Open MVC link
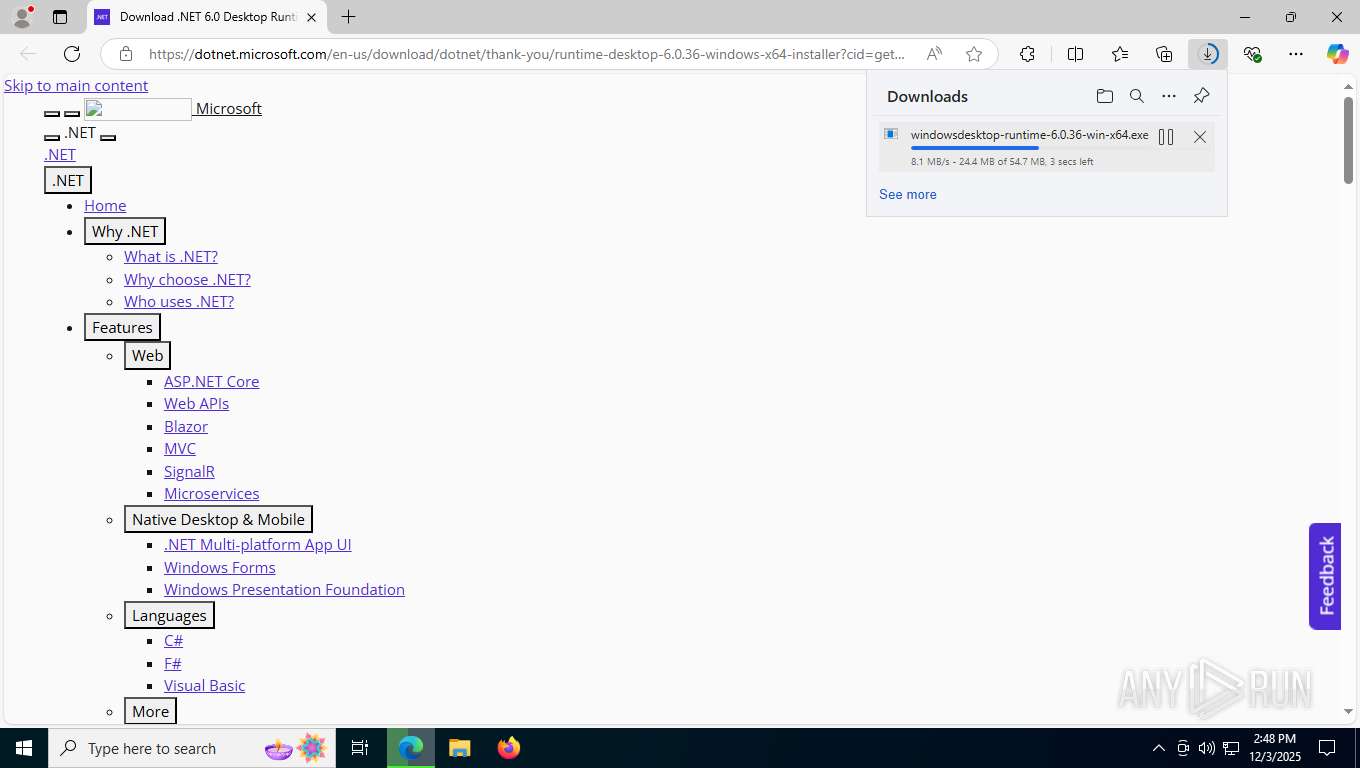 click(x=180, y=448)
